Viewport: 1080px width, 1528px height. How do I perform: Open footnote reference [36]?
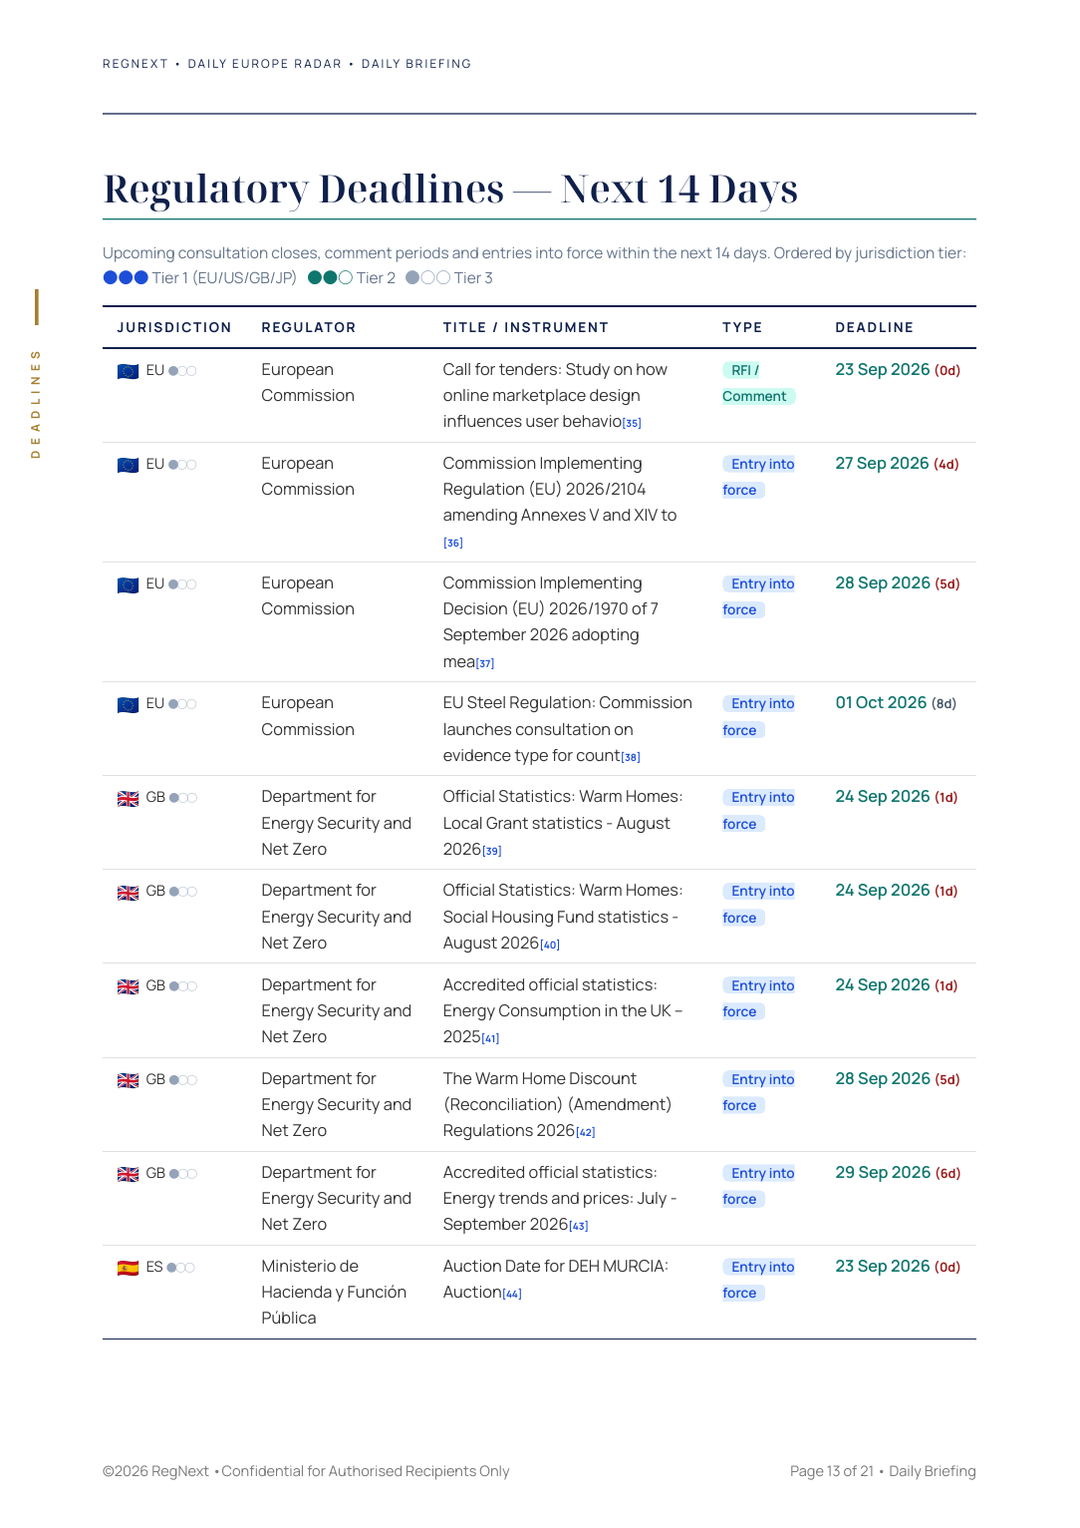[453, 543]
